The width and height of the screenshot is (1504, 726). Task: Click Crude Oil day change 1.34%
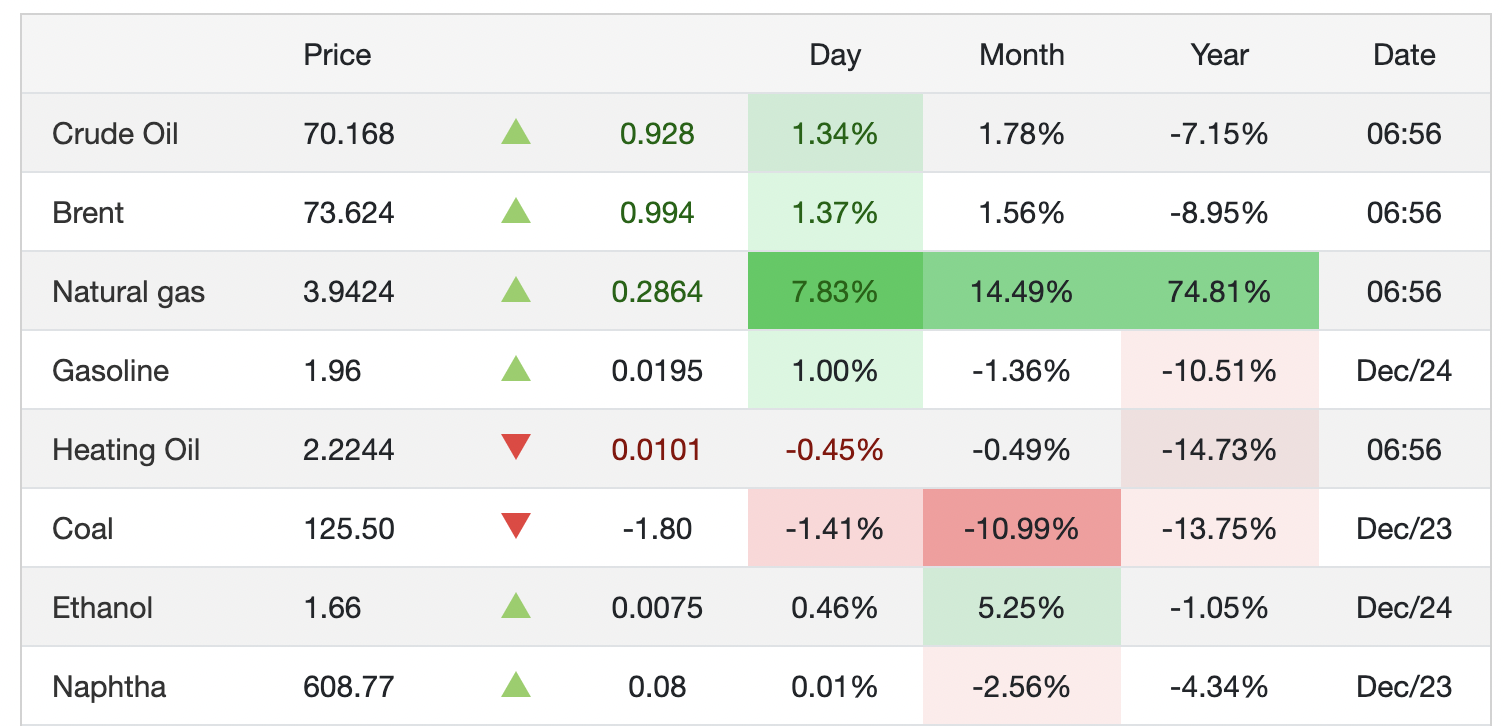click(x=835, y=133)
